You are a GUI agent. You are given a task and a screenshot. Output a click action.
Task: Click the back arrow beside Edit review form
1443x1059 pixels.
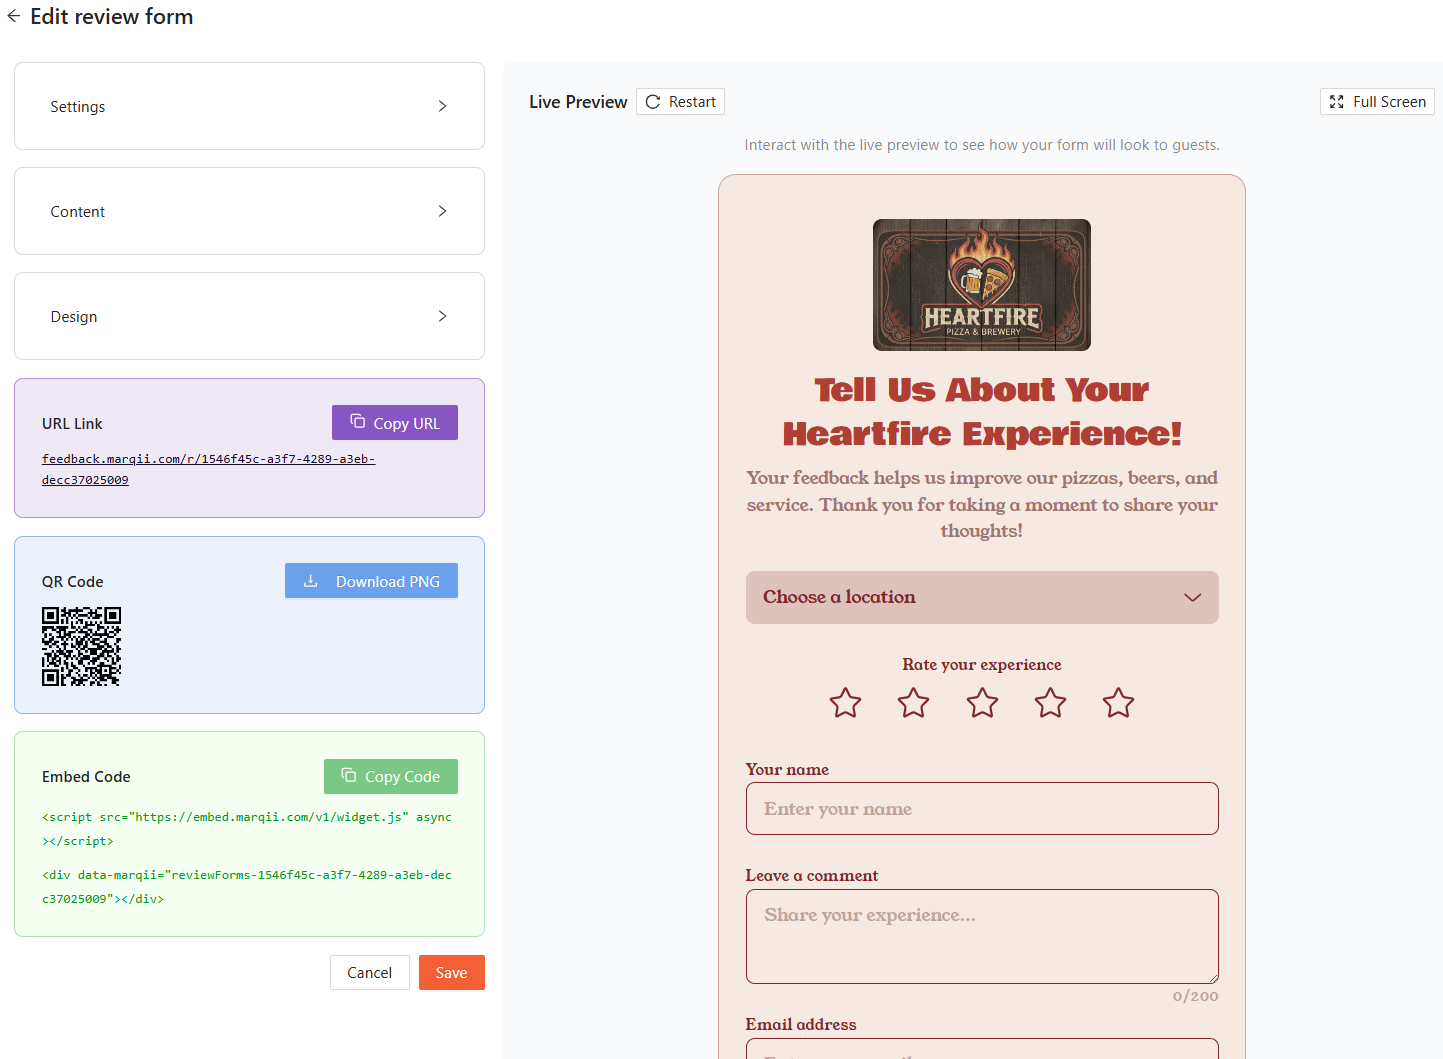click(13, 16)
